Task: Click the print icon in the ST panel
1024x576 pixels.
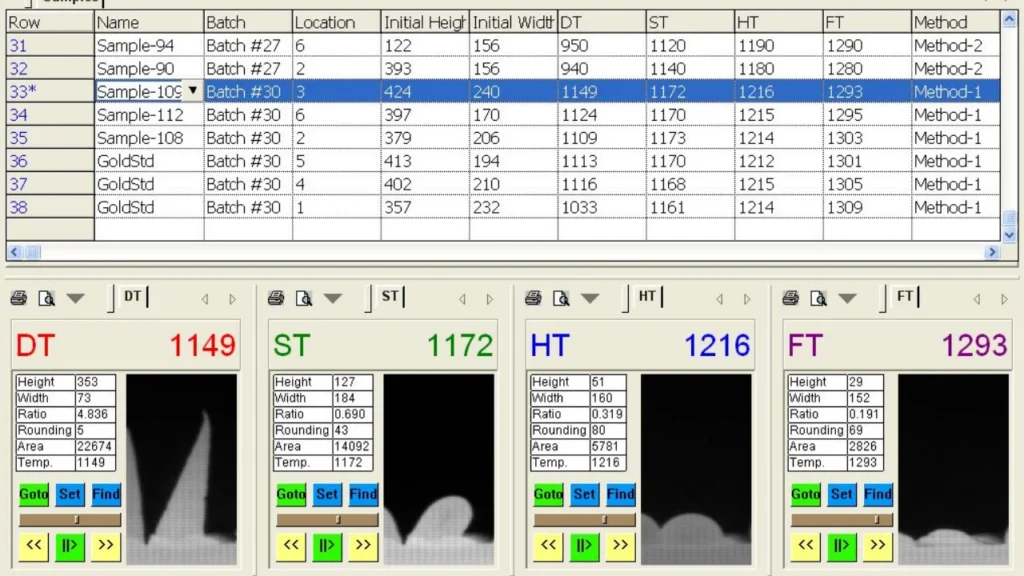Action: click(x=276, y=298)
